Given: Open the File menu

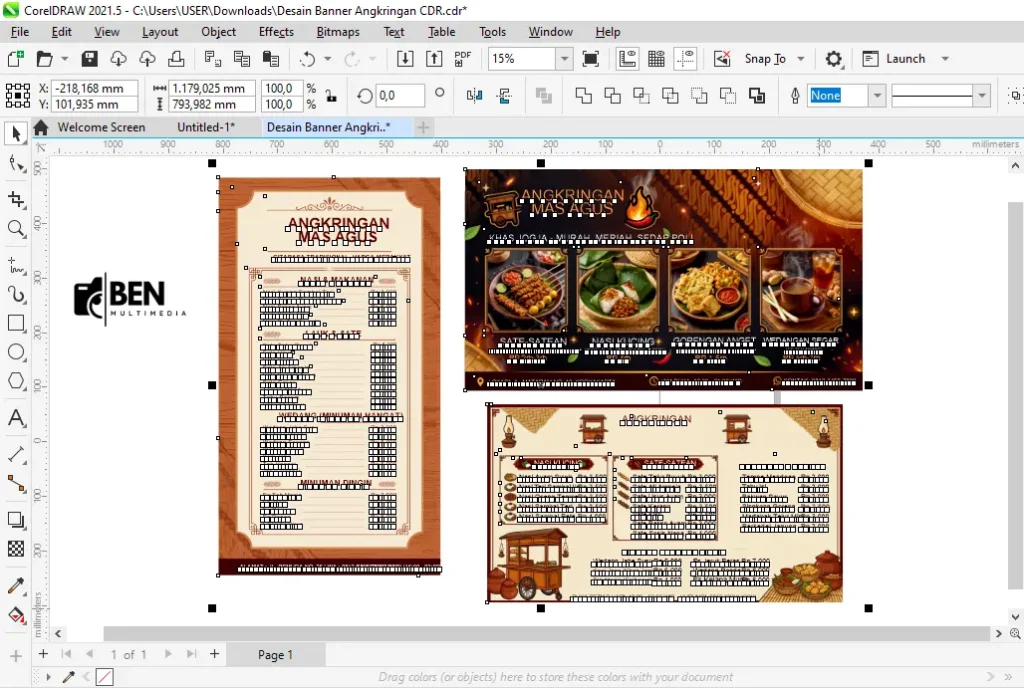Looking at the screenshot, I should (20, 32).
